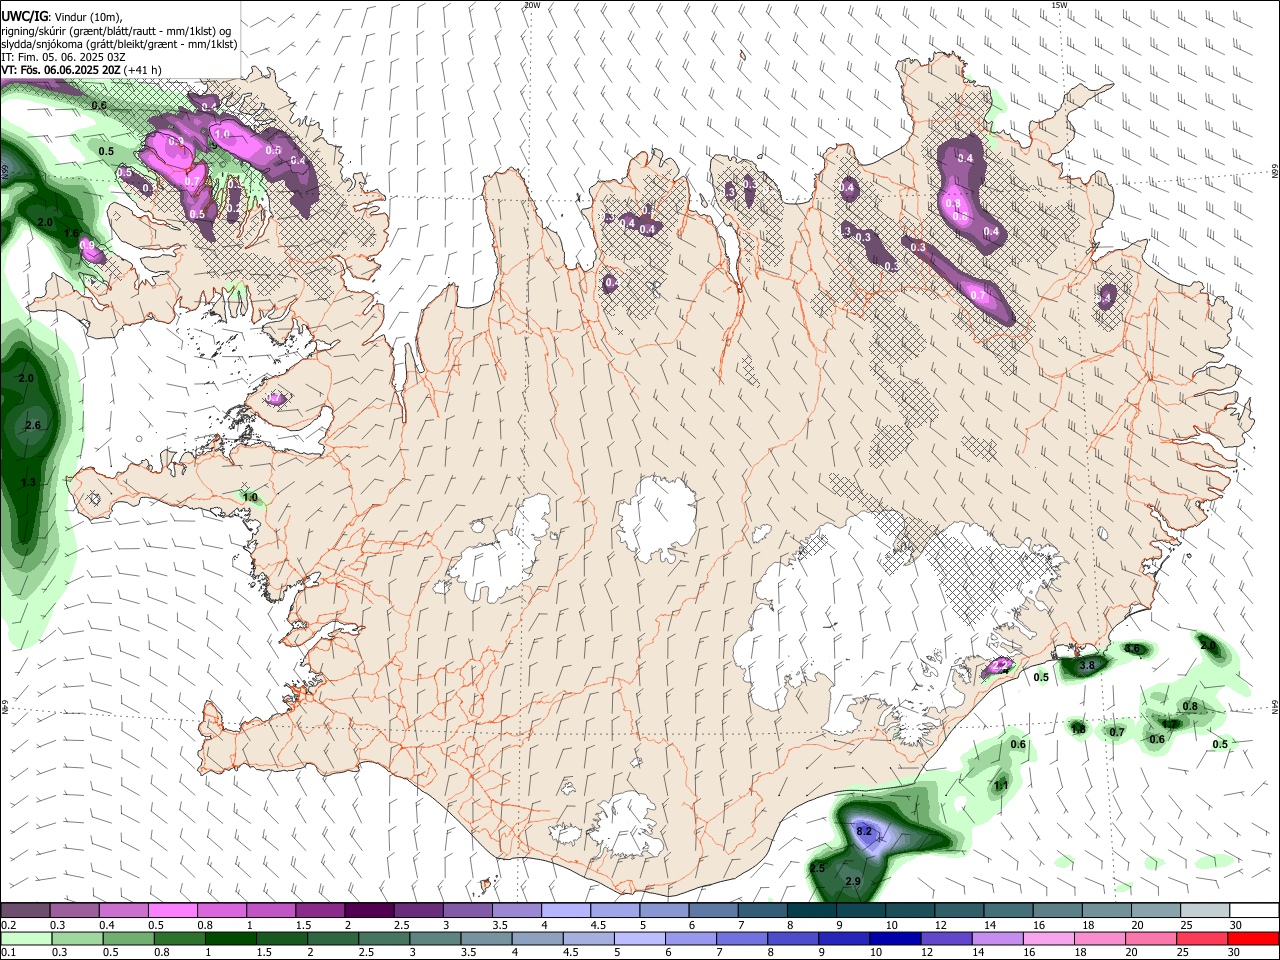1280x960 pixels.
Task: Click the 1.1 rain value southeast of Iceland
Action: tap(1001, 786)
